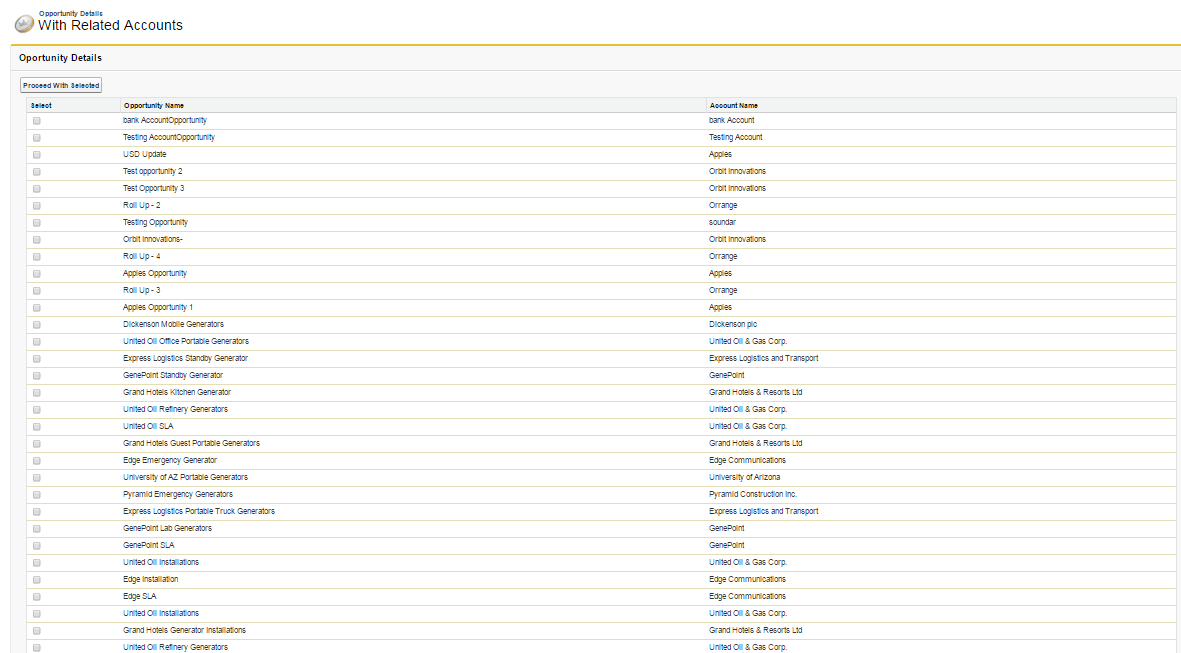The image size is (1181, 653).
Task: Check the box for Roll Up - 2
Action: [x=37, y=206]
